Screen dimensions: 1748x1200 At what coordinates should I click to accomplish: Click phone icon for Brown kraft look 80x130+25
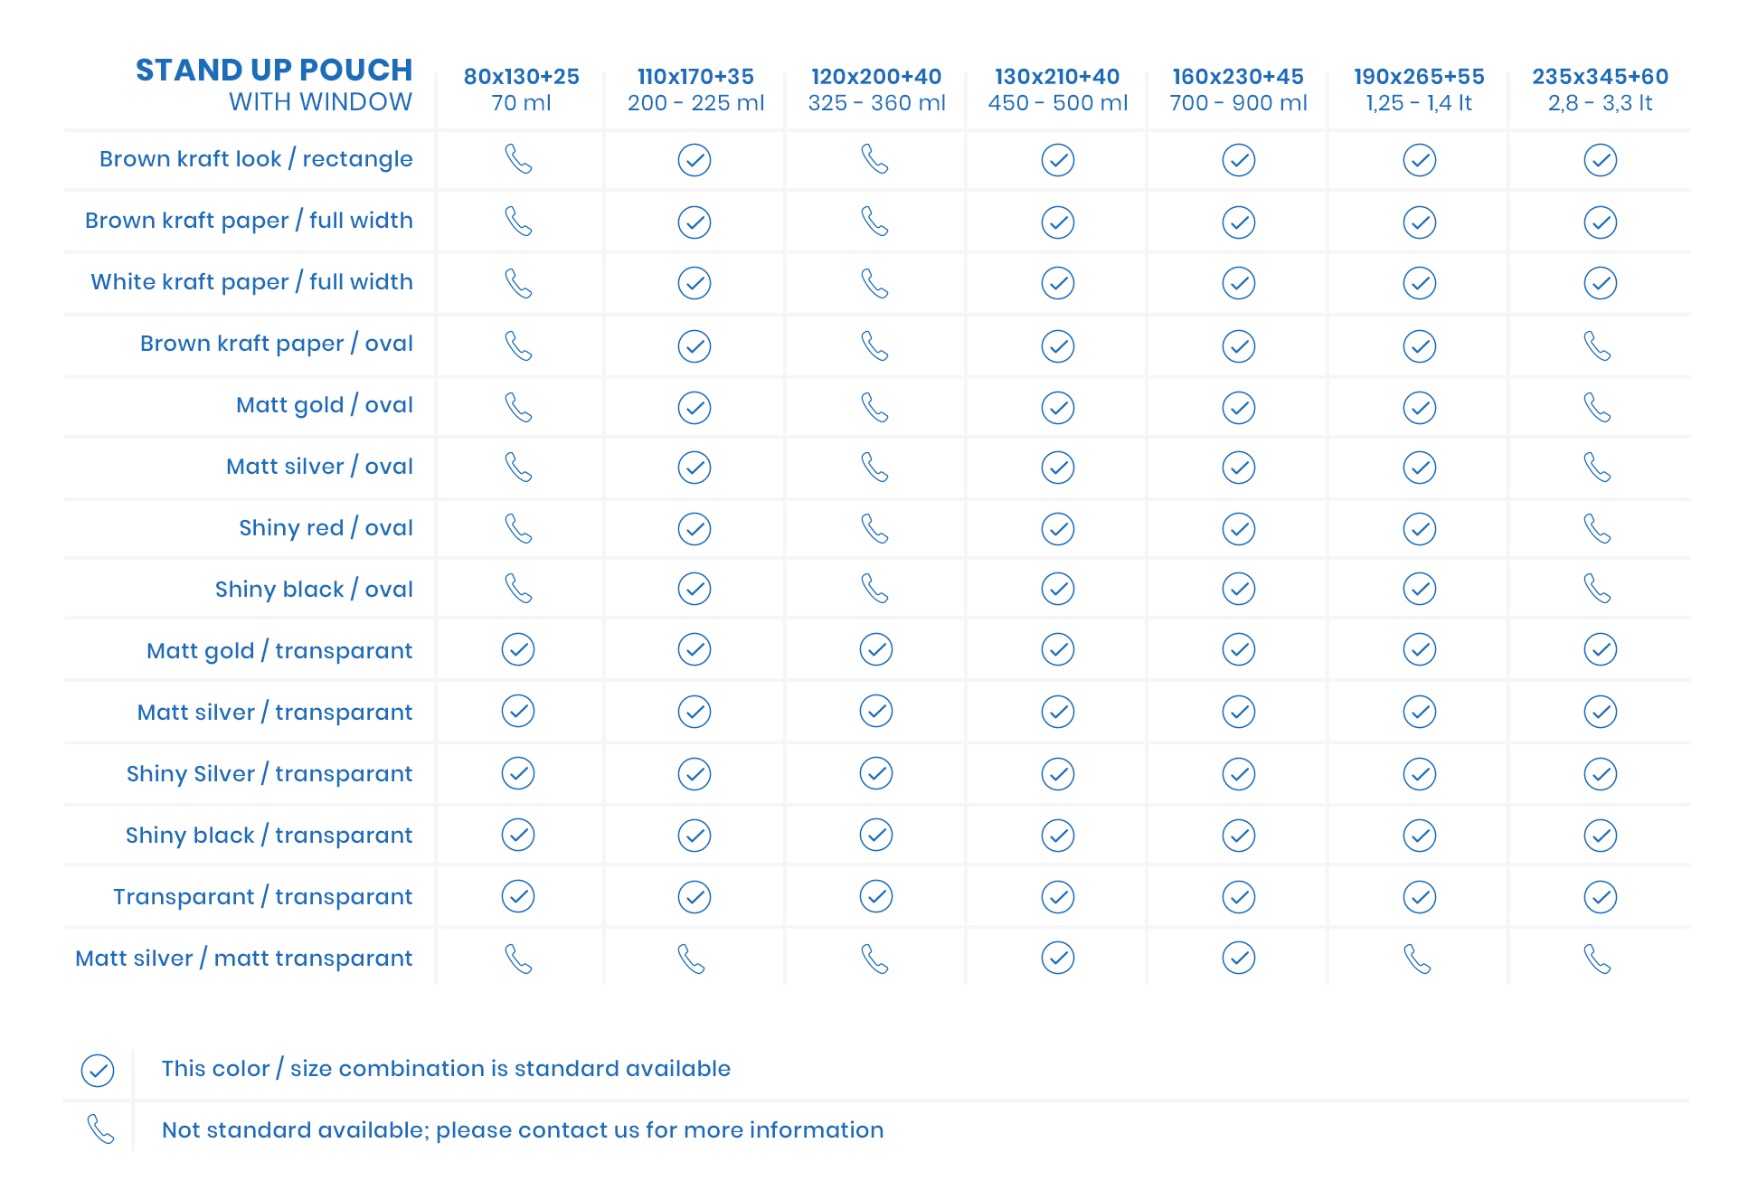point(518,159)
